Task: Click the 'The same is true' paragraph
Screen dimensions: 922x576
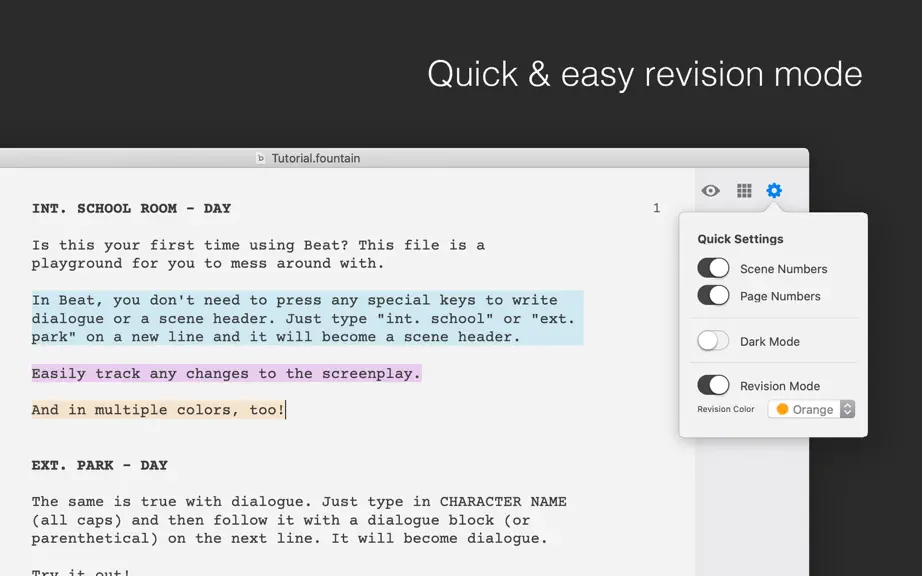Action: [x=299, y=520]
